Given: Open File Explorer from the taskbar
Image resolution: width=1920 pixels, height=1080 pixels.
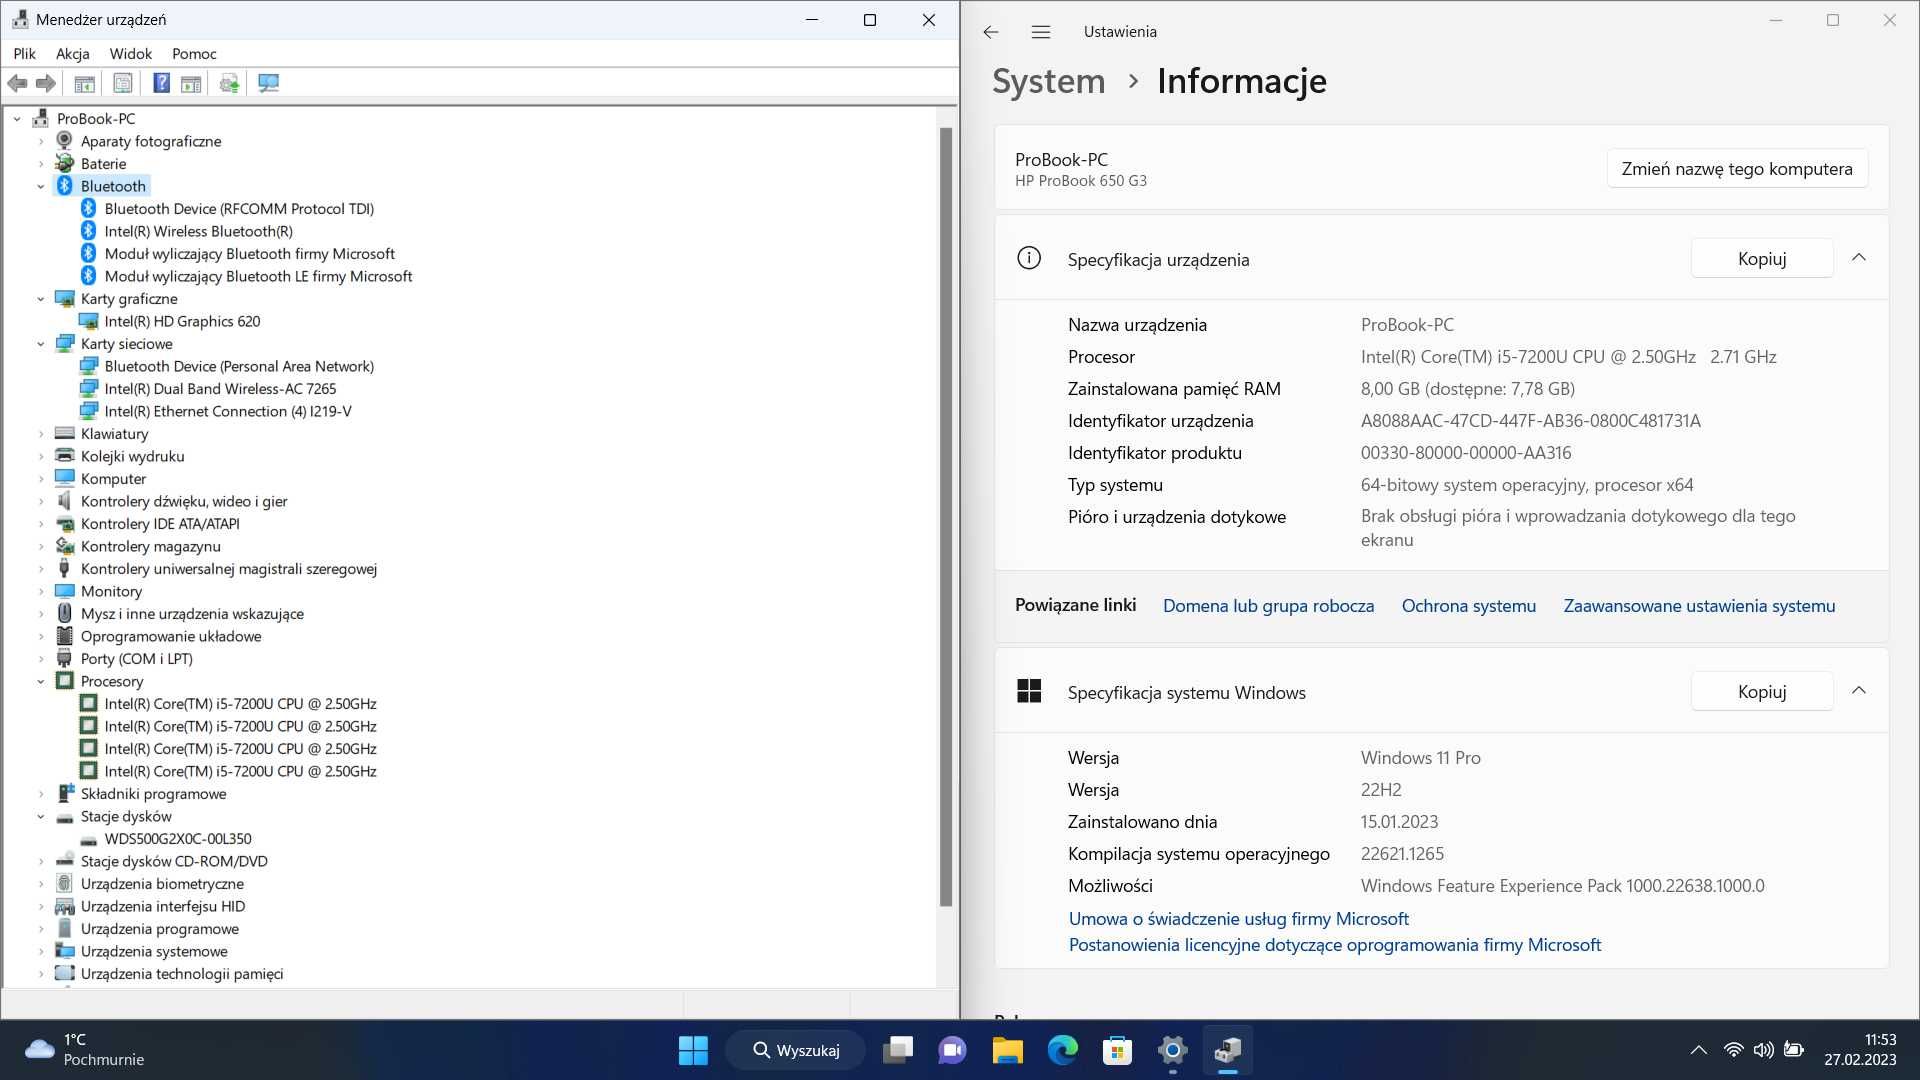Looking at the screenshot, I should (x=1007, y=1050).
